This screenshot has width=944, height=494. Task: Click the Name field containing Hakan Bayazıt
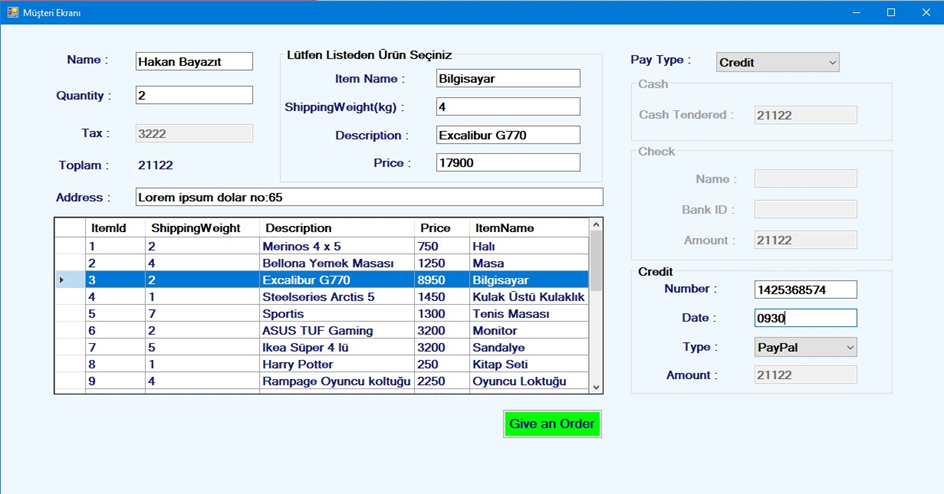(194, 61)
